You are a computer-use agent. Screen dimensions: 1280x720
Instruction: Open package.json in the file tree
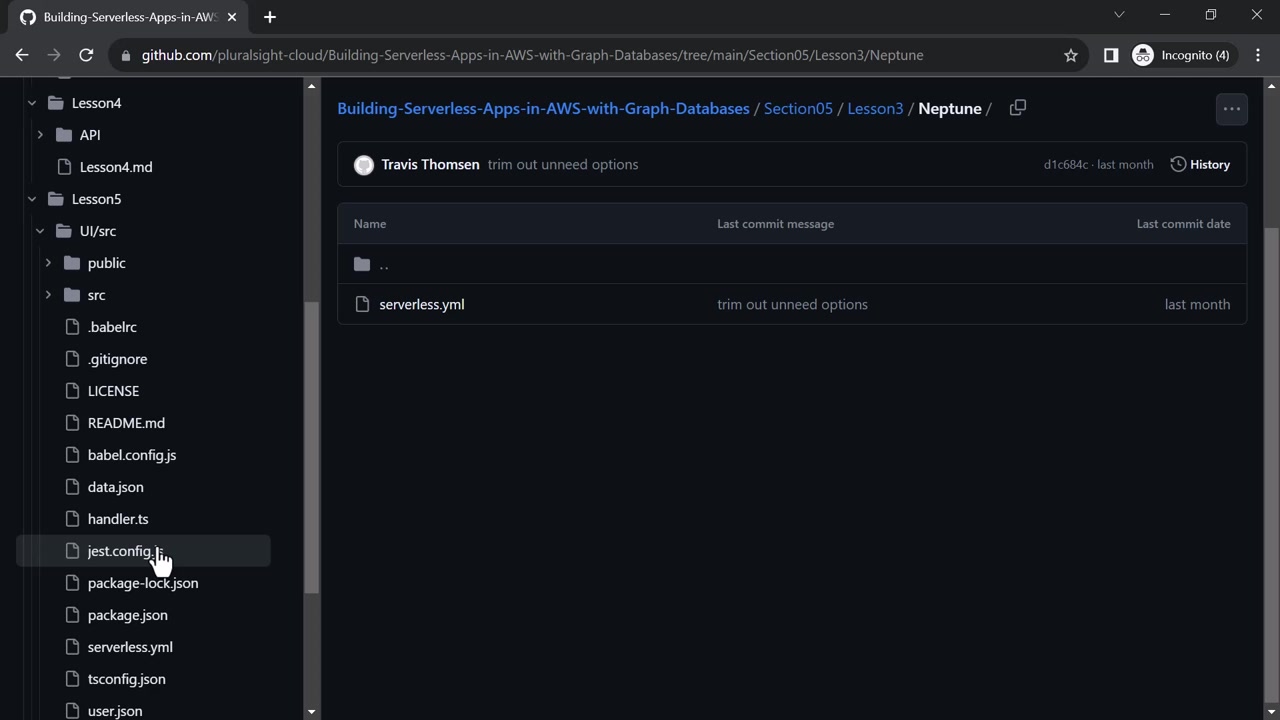[128, 615]
